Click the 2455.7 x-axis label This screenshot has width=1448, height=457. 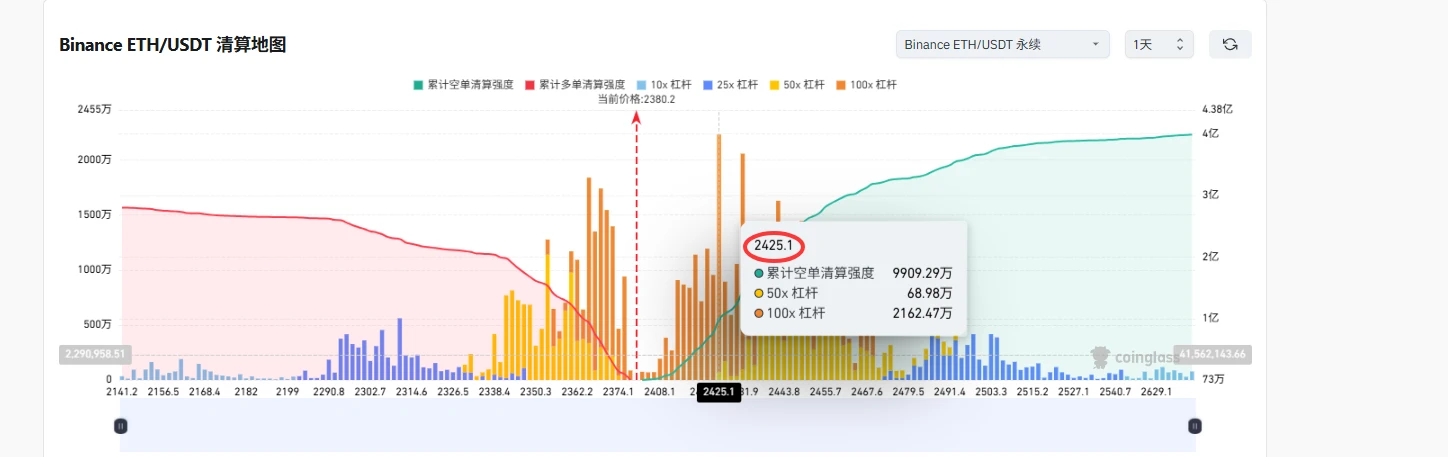[825, 392]
